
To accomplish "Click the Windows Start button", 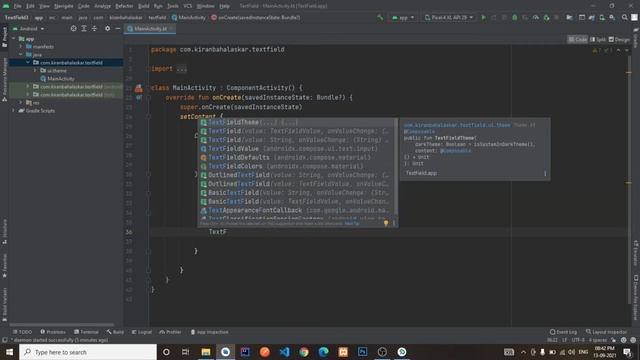I will (x=9, y=352).
